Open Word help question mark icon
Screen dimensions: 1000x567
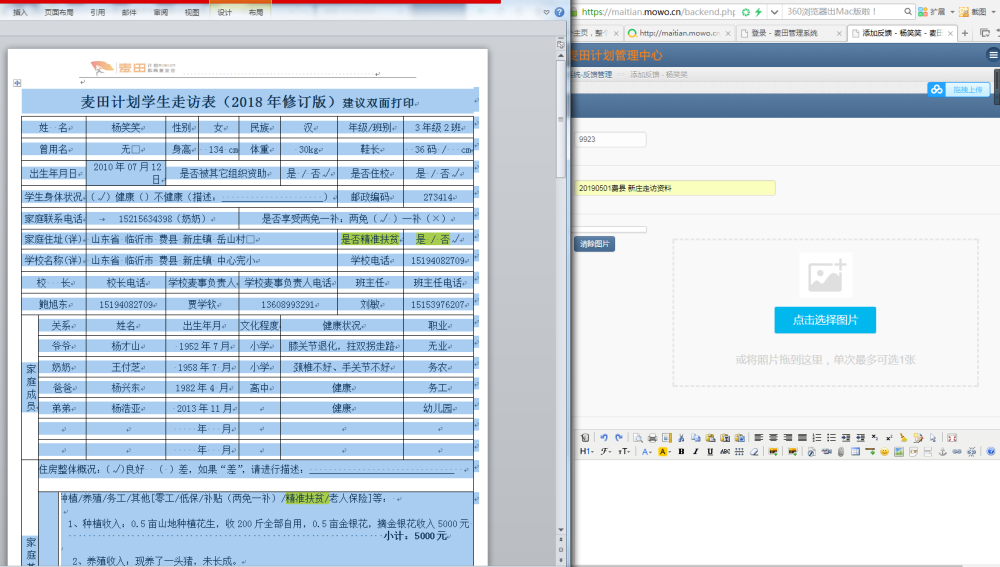click(559, 12)
